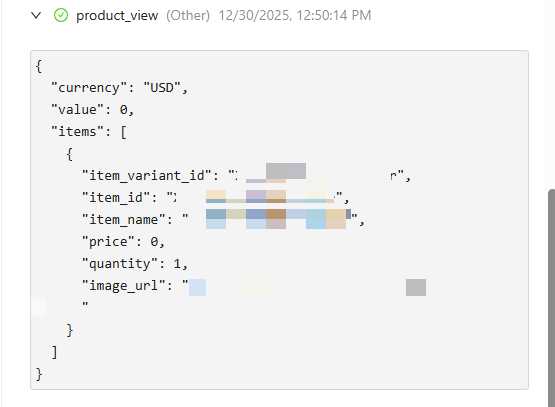
Task: Click the "price": 0 line
Action: point(123,242)
